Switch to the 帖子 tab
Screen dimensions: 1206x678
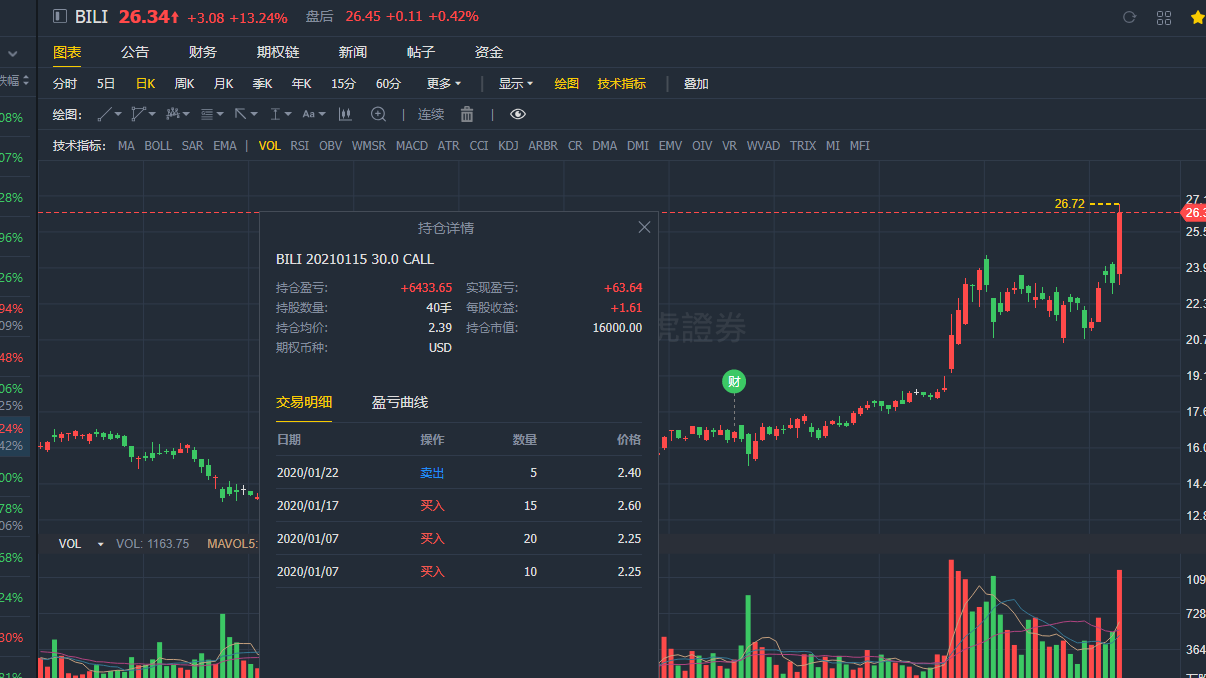pyautogui.click(x=421, y=52)
